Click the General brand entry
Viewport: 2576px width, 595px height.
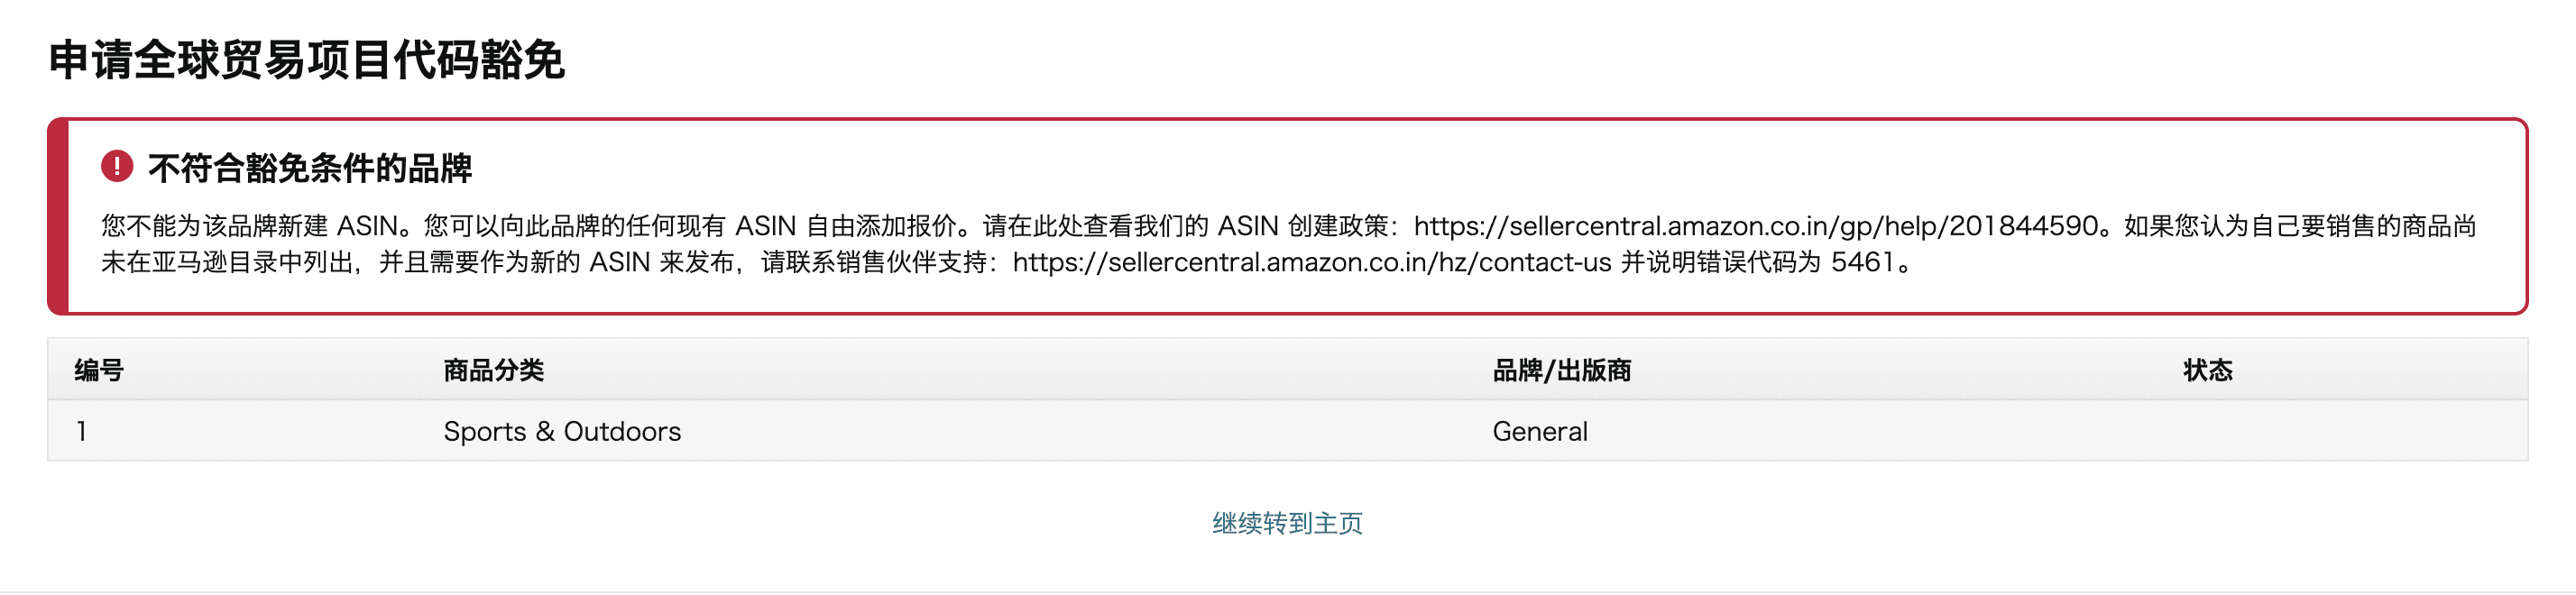click(1540, 432)
